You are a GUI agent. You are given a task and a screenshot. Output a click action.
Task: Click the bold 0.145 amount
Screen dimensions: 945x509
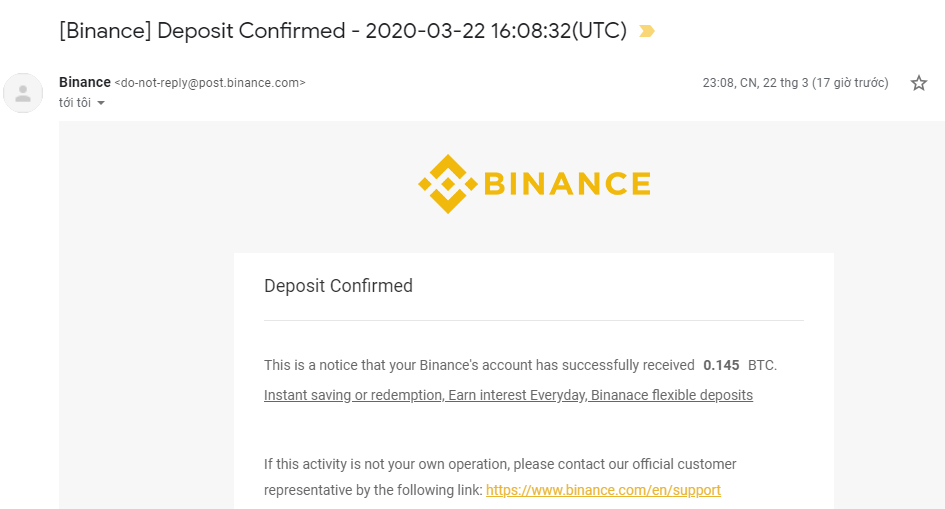tap(721, 365)
